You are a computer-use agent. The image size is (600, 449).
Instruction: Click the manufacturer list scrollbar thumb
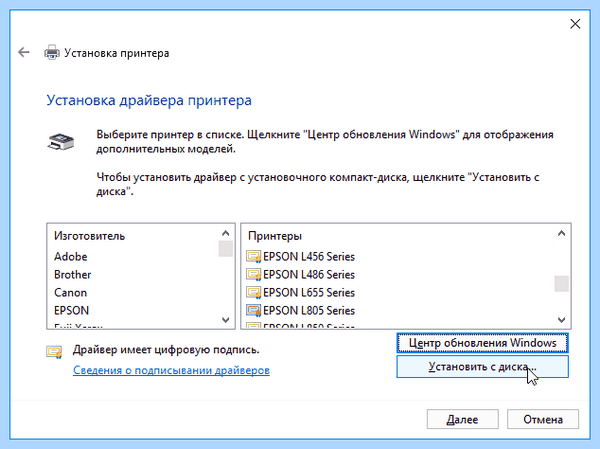(226, 248)
